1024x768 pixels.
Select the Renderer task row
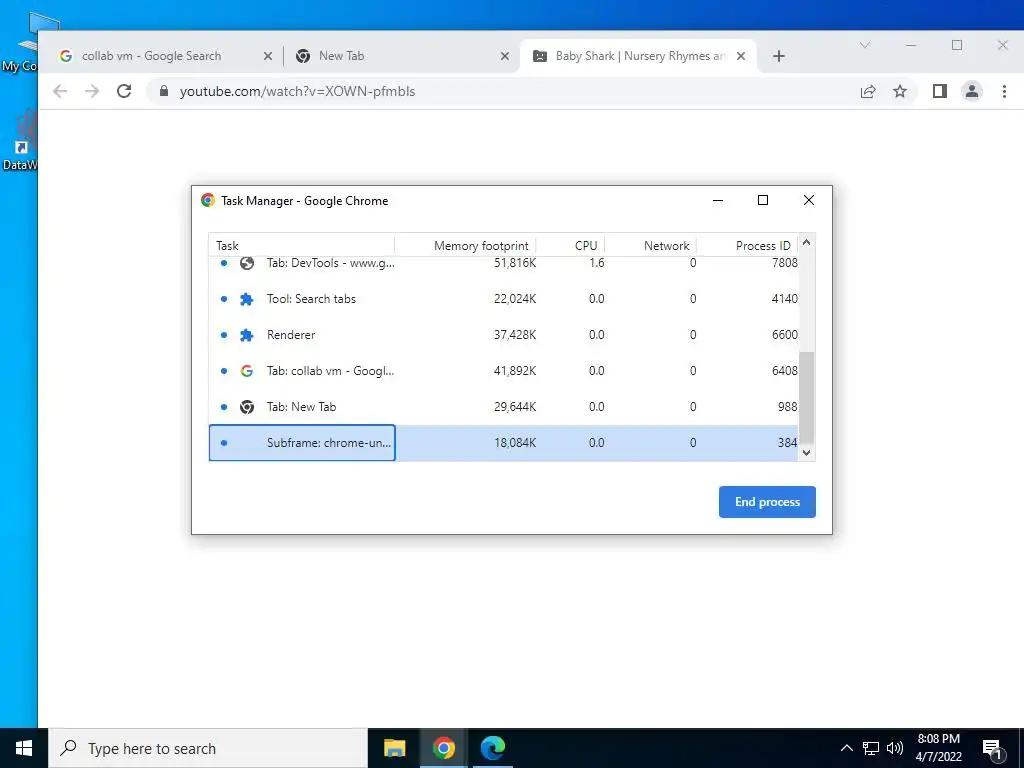pyautogui.click(x=503, y=335)
